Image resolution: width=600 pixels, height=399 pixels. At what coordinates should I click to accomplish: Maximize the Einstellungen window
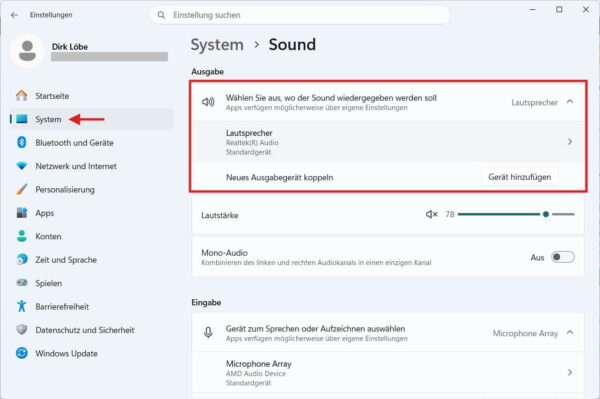(x=559, y=10)
